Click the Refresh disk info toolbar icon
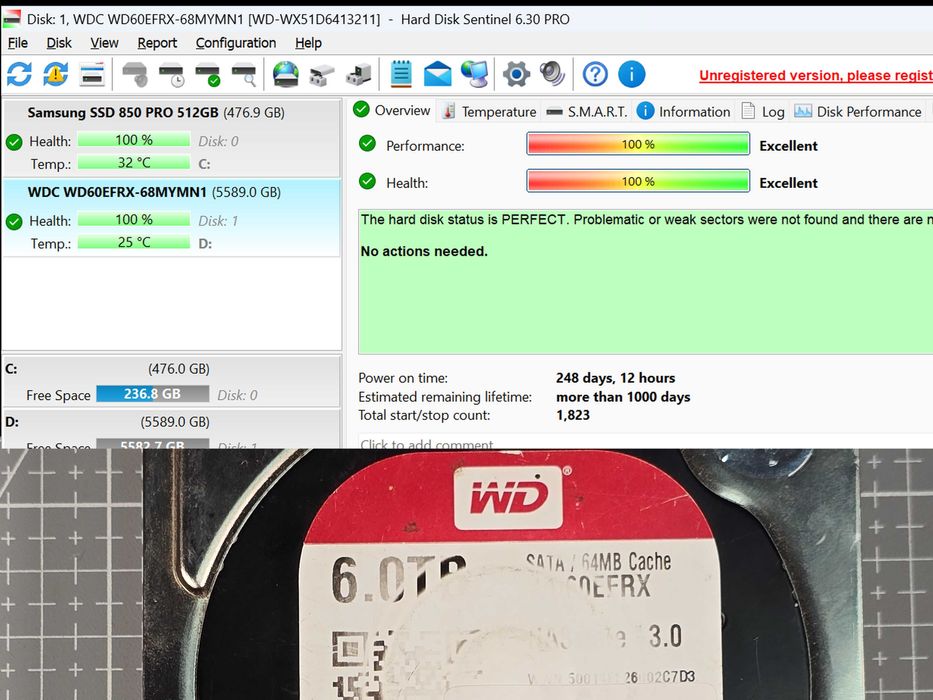 coord(19,74)
